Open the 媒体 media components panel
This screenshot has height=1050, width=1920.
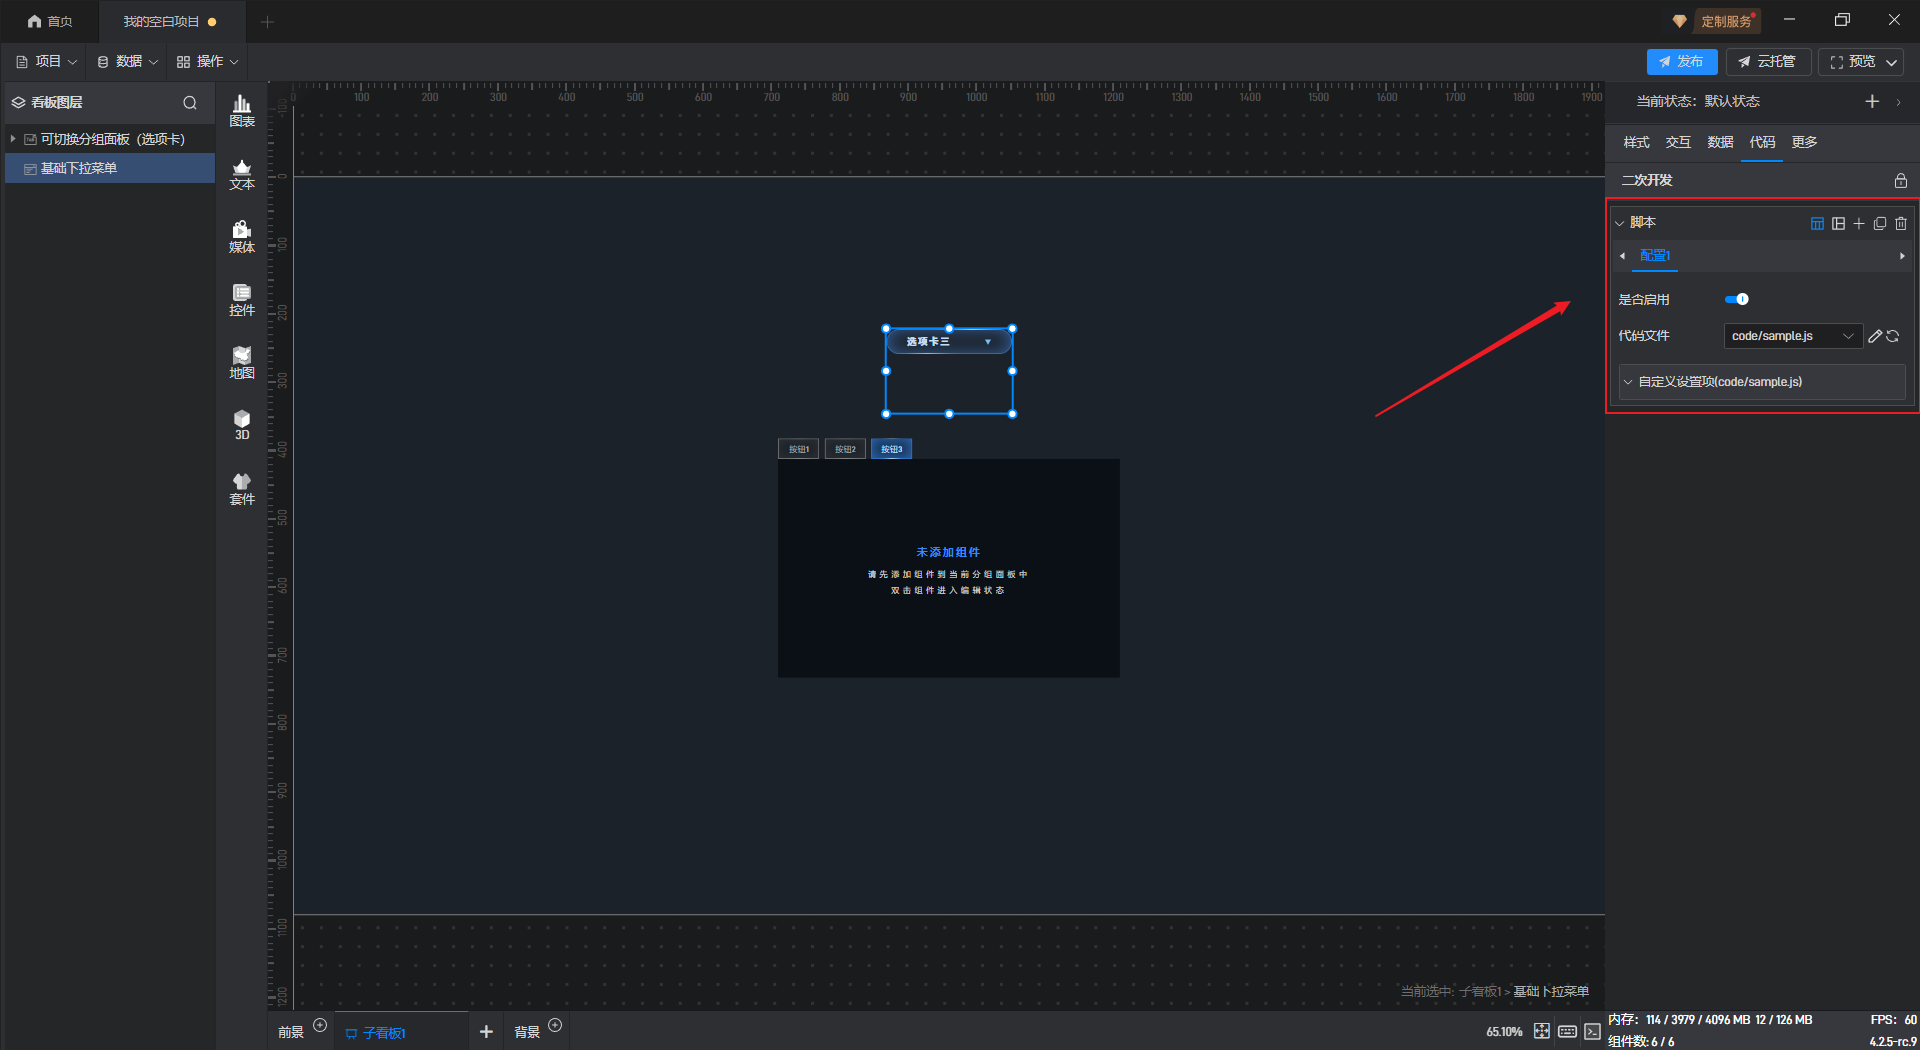[x=242, y=237]
